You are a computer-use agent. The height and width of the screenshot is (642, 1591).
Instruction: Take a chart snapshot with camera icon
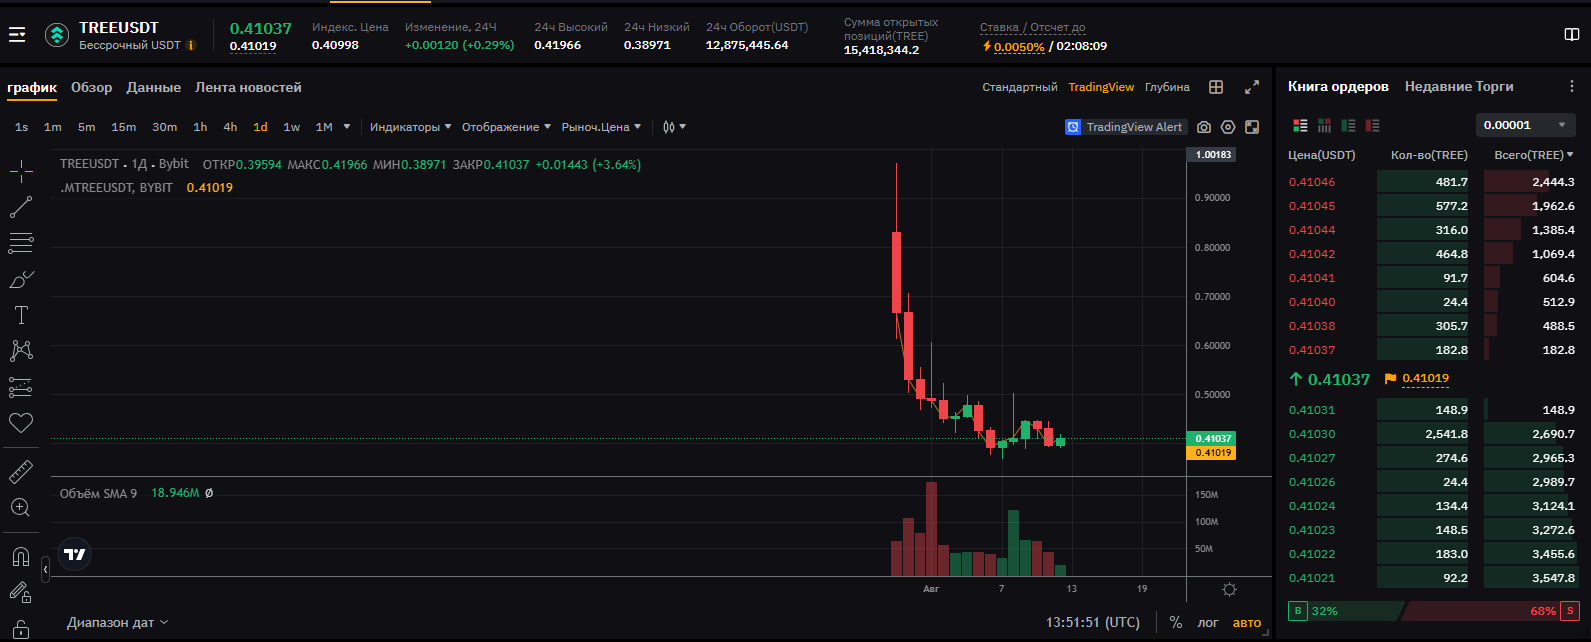(x=1204, y=127)
